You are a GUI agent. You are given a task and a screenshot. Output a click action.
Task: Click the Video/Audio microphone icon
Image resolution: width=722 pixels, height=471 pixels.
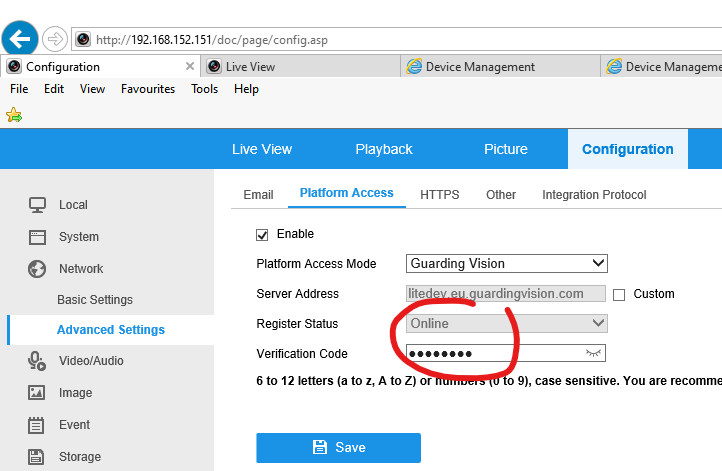point(37,361)
